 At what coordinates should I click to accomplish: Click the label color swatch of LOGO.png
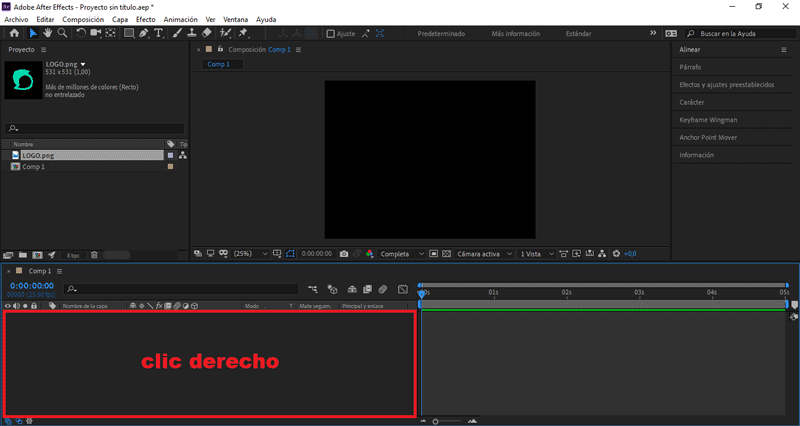(x=171, y=156)
